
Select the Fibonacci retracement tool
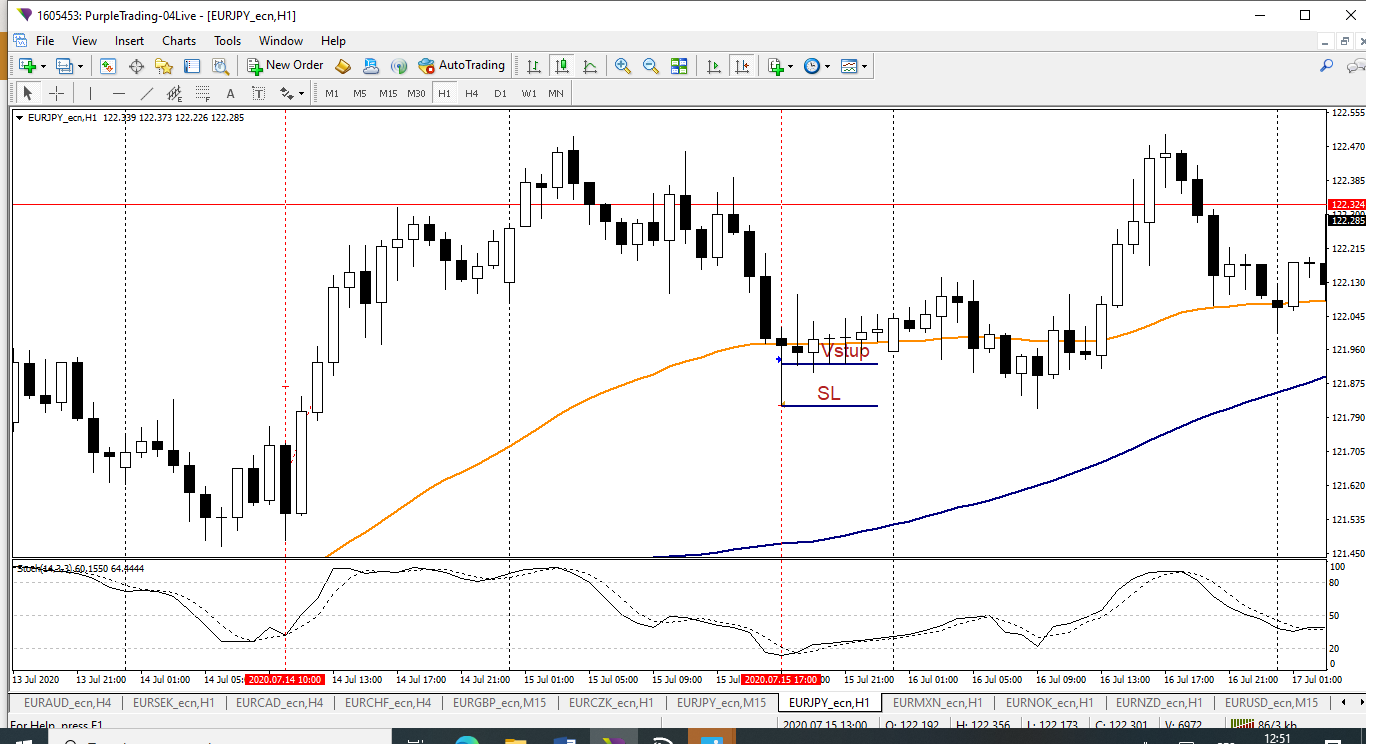[202, 93]
